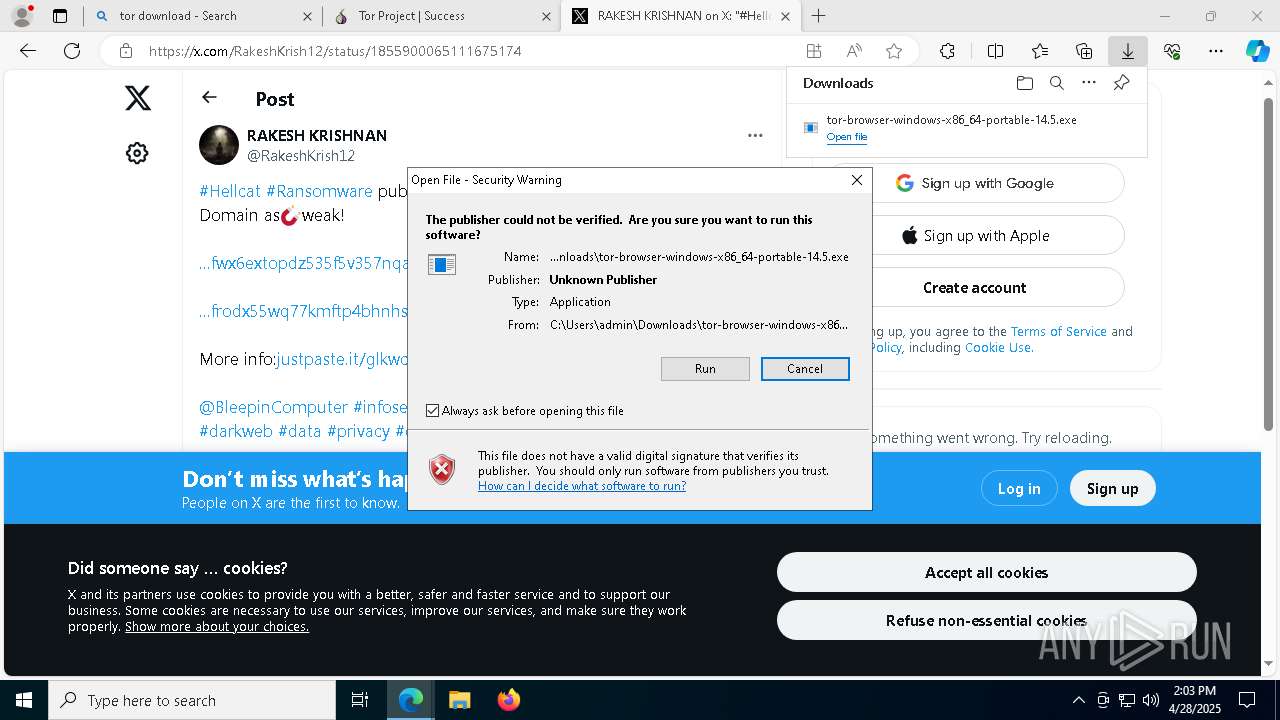Click the Downloads toolbar icon
Image resolution: width=1280 pixels, height=720 pixels.
1128,51
